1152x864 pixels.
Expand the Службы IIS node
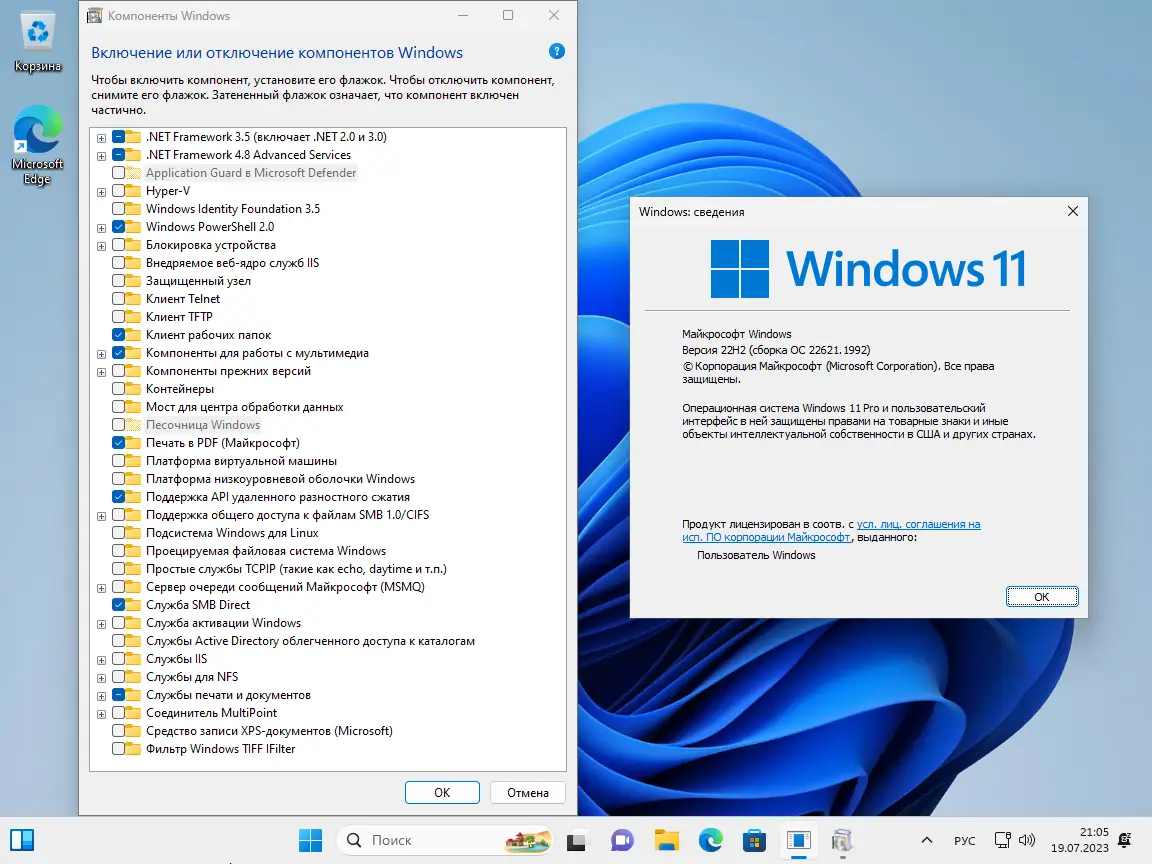coord(101,660)
